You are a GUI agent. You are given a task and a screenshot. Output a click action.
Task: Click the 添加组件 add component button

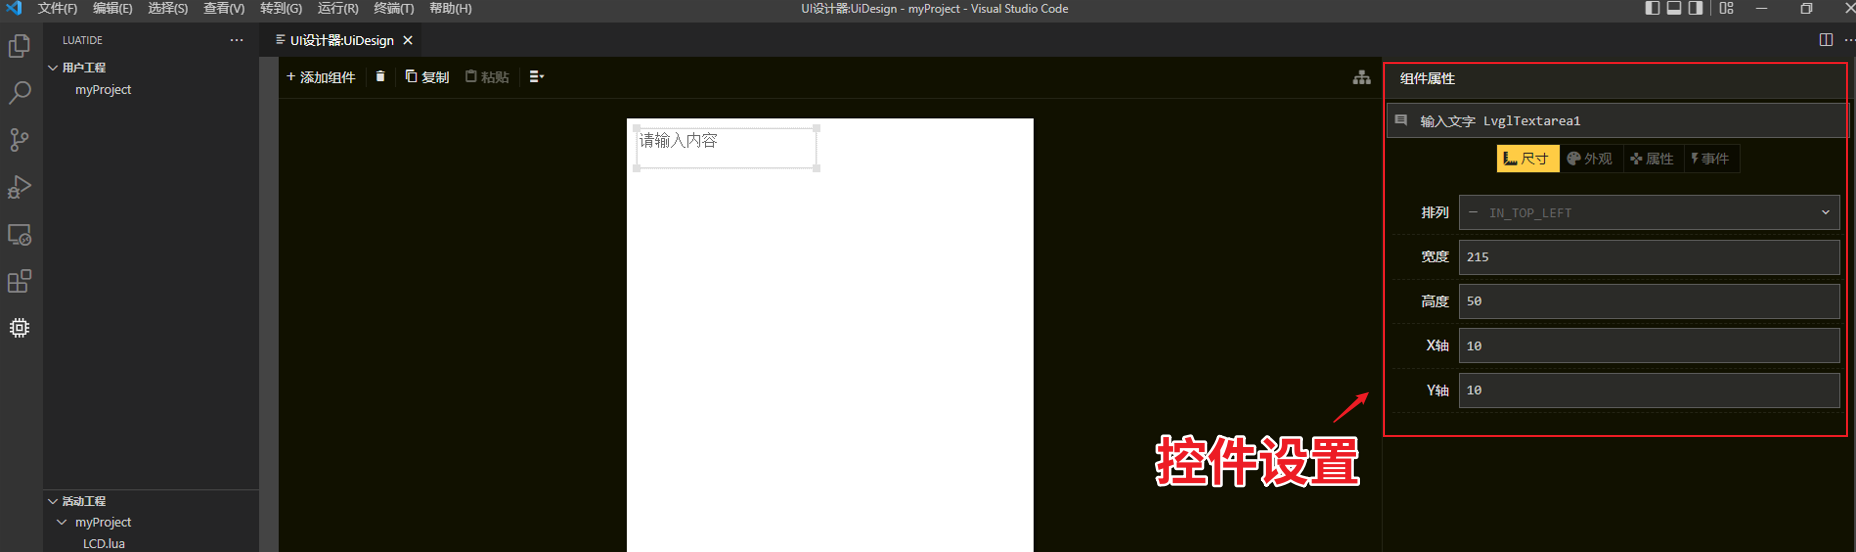321,77
